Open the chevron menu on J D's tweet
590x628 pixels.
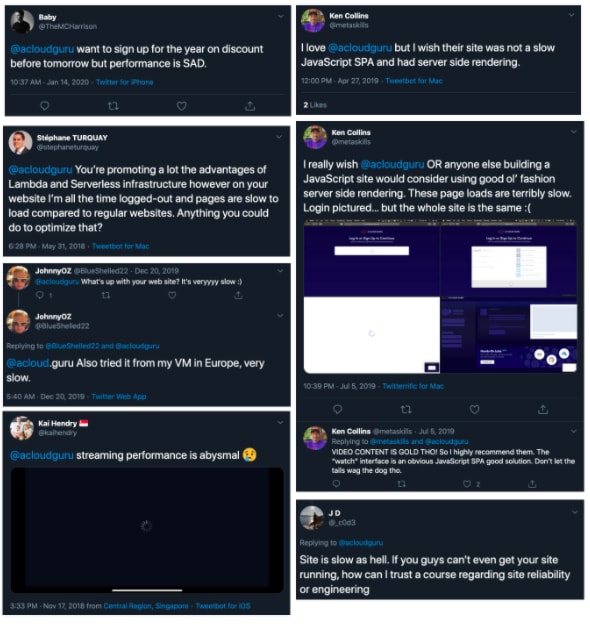[x=574, y=512]
